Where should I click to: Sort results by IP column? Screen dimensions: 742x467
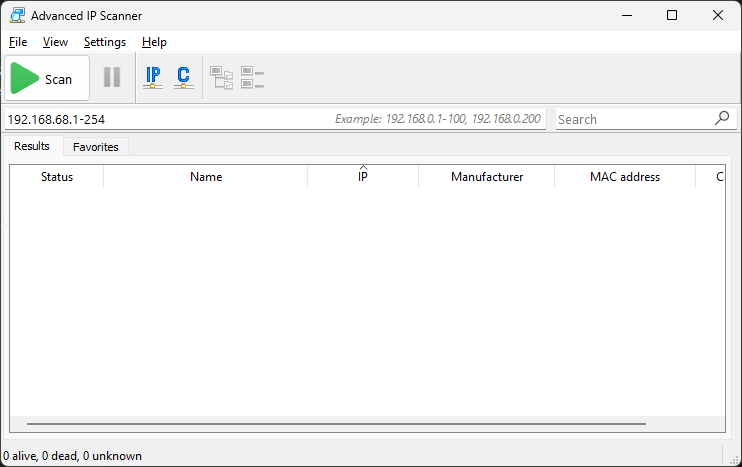click(363, 177)
